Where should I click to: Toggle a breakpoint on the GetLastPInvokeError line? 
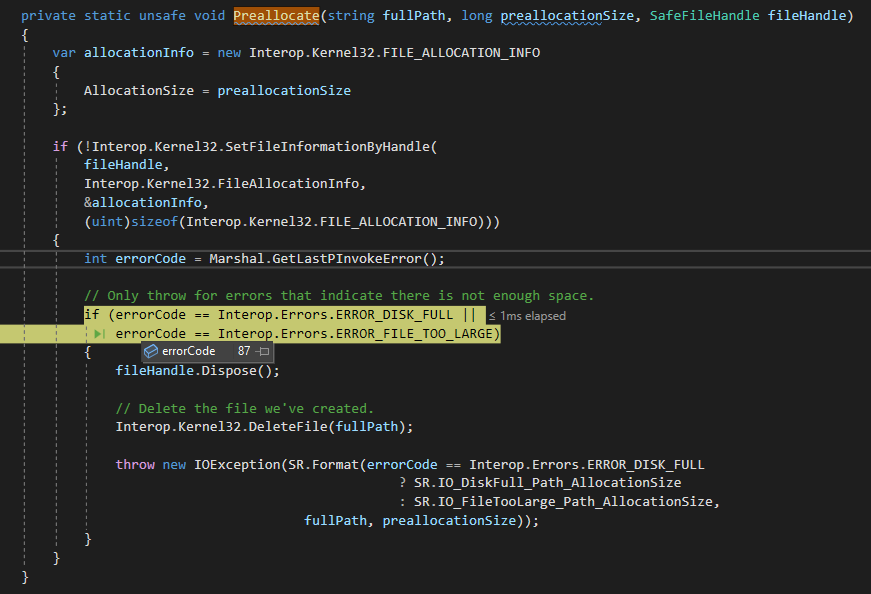(10, 258)
